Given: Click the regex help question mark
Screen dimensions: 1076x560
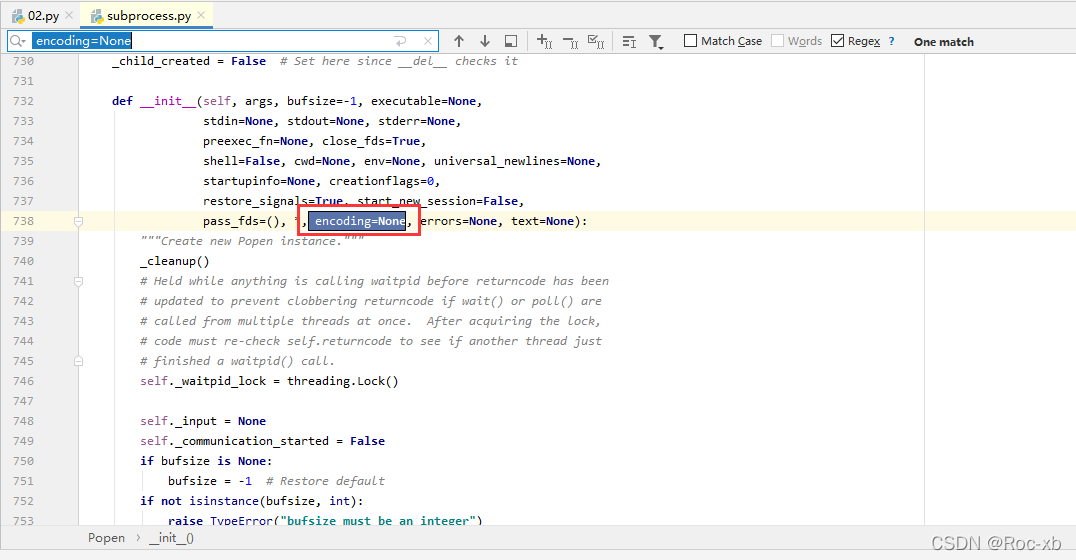Looking at the screenshot, I should click(x=891, y=42).
